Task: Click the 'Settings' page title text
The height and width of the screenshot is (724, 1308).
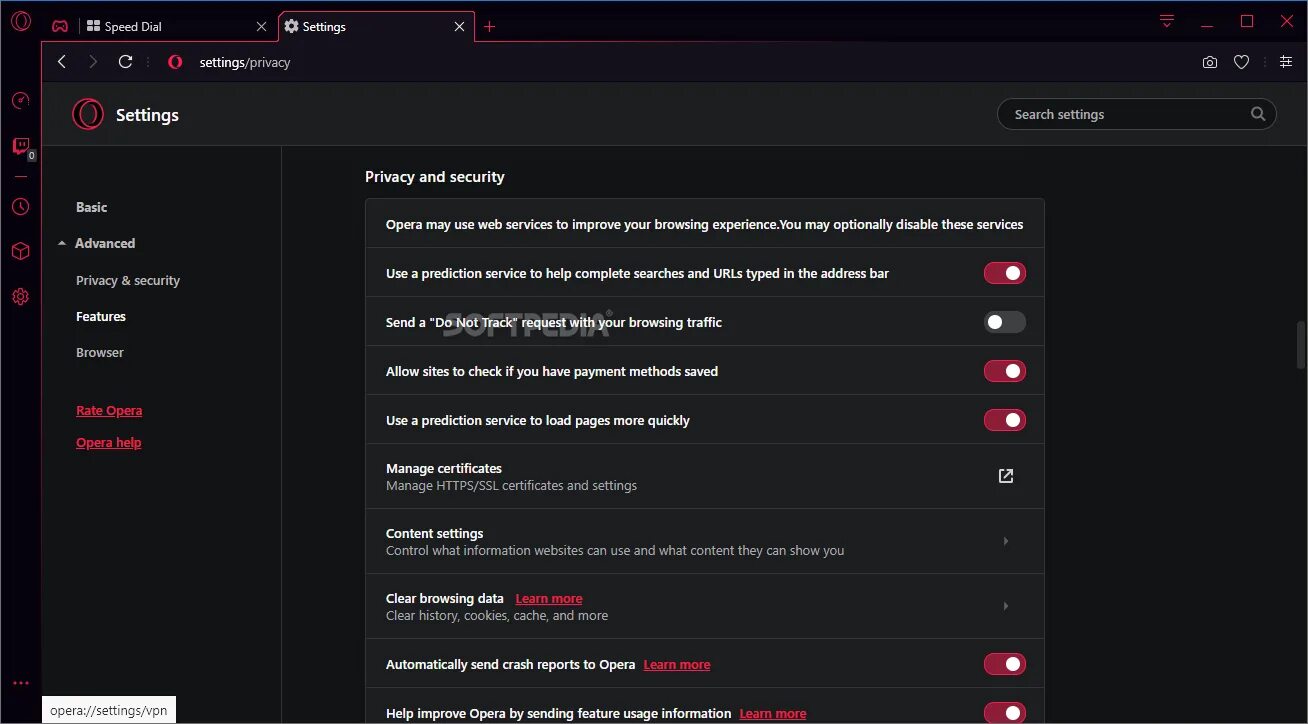Action: point(147,115)
